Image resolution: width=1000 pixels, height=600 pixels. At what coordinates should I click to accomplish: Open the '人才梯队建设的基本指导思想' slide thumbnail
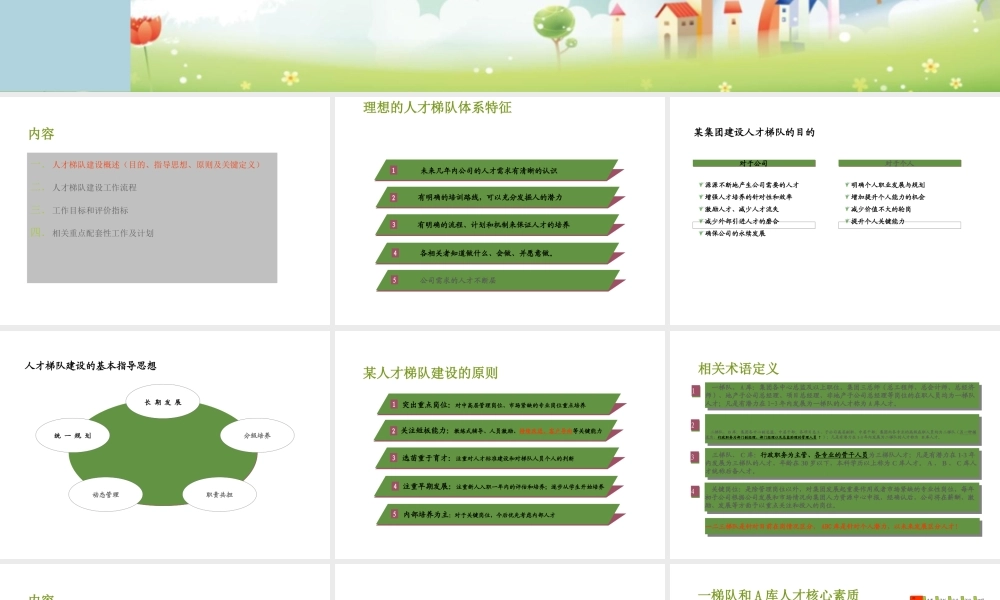[165, 444]
